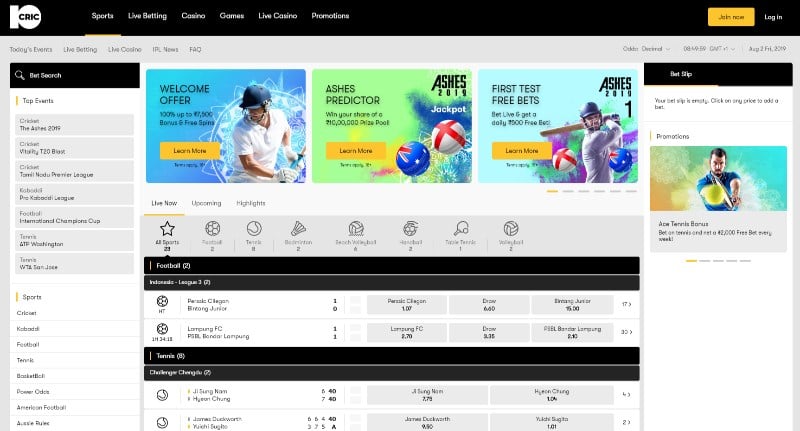Open Today's Events link
800x431 pixels.
pos(31,49)
